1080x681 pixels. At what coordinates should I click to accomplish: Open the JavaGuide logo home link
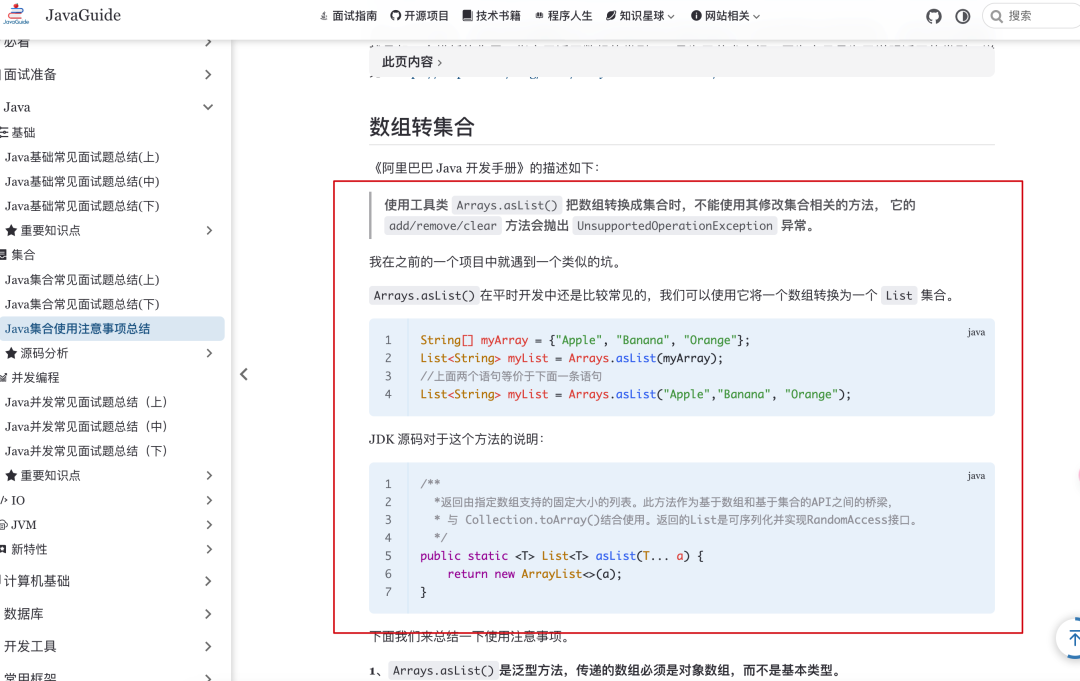pyautogui.click(x=62, y=15)
